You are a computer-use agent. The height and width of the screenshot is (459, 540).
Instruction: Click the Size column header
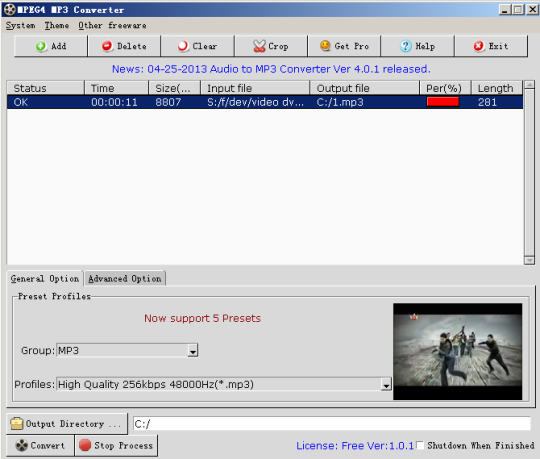click(x=175, y=88)
